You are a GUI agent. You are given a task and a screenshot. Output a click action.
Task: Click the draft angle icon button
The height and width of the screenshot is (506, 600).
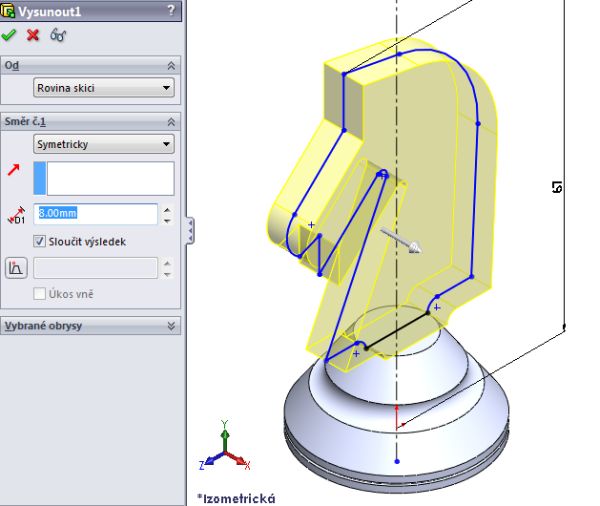coord(16,268)
